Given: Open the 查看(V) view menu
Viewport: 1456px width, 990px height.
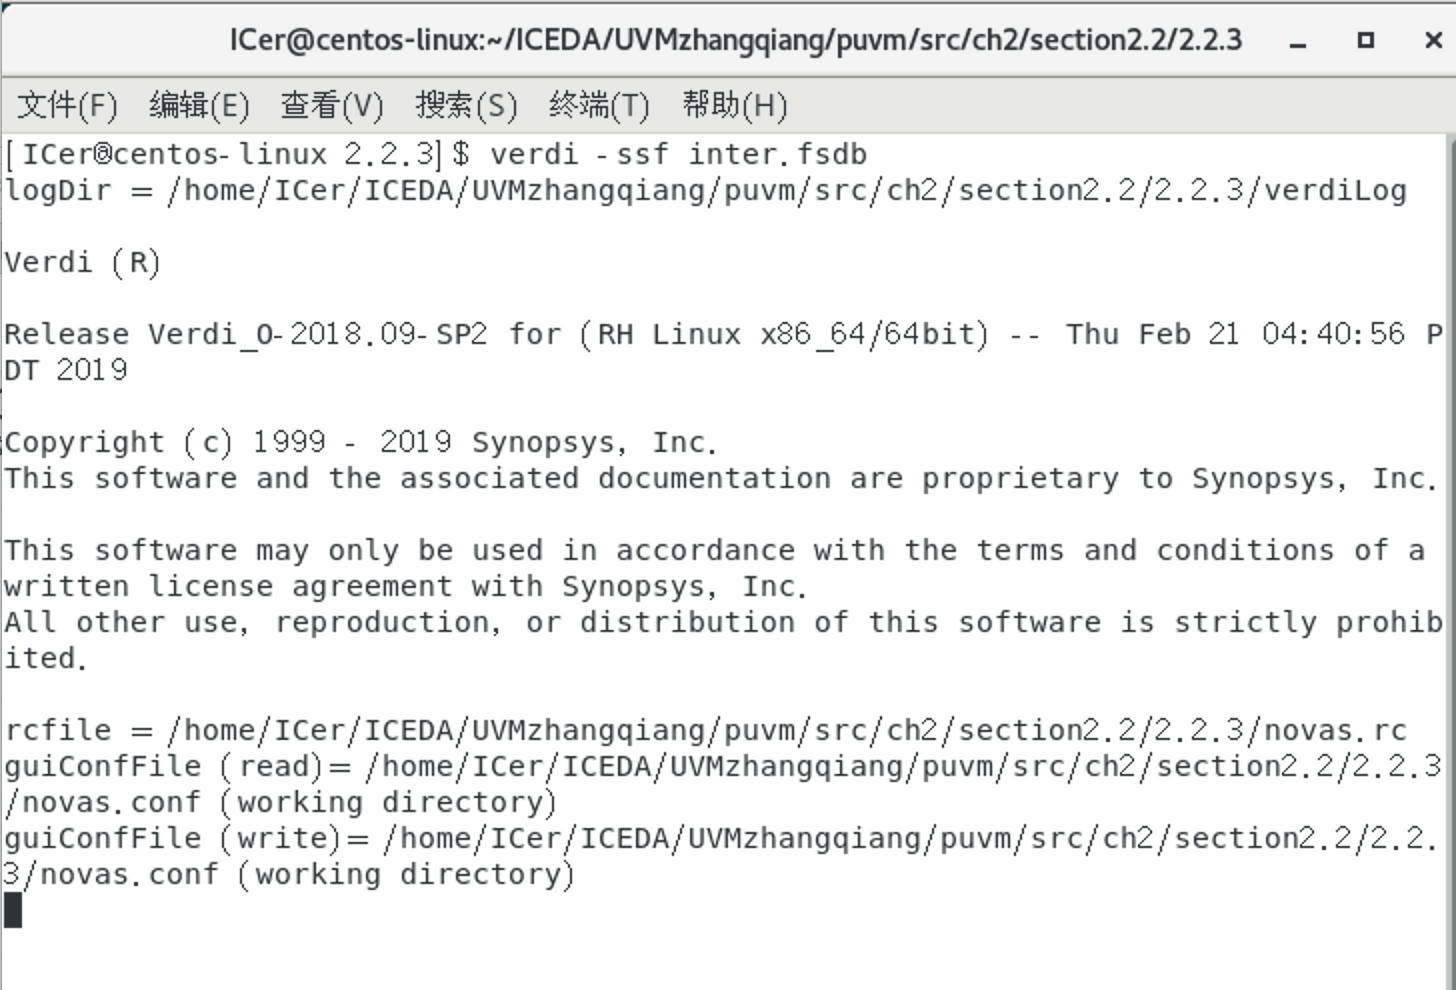Looking at the screenshot, I should [x=332, y=105].
